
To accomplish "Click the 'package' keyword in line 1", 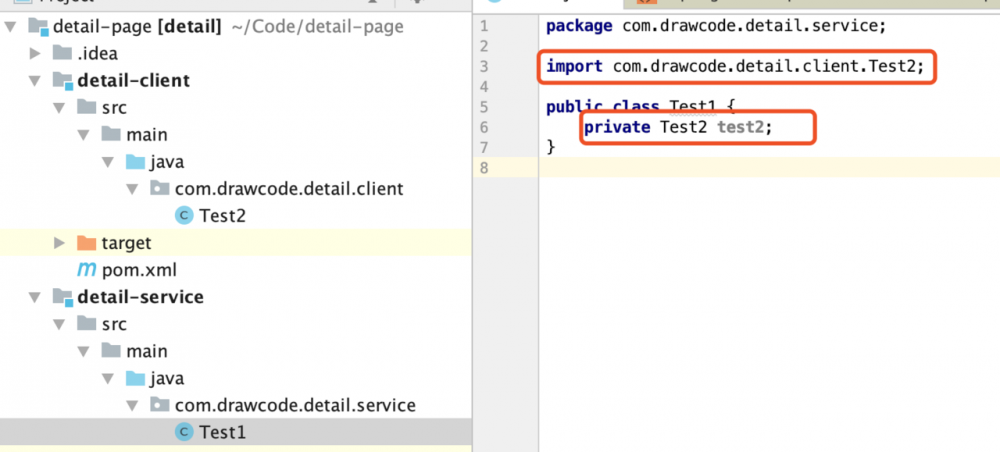I will click(580, 27).
